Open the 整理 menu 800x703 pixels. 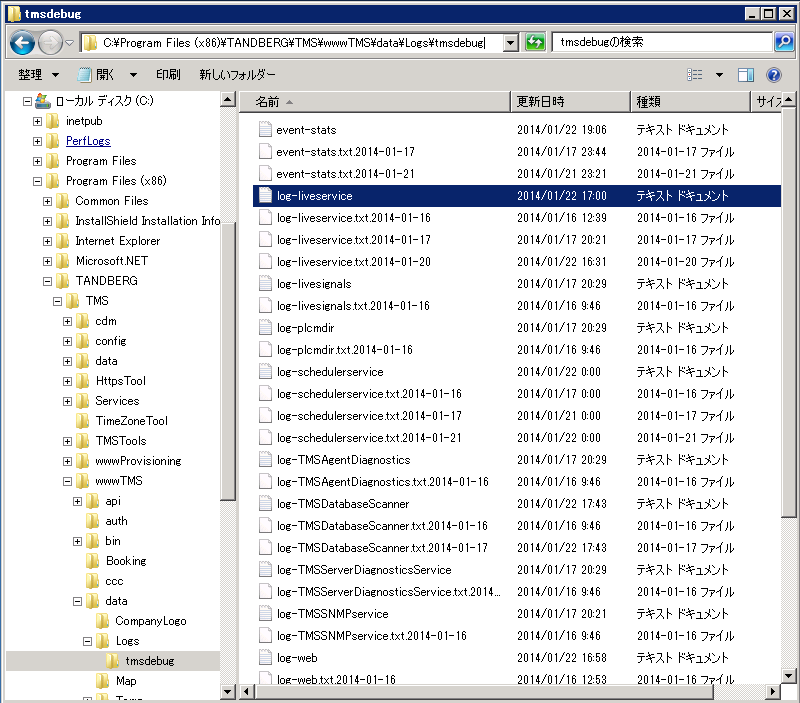point(38,75)
